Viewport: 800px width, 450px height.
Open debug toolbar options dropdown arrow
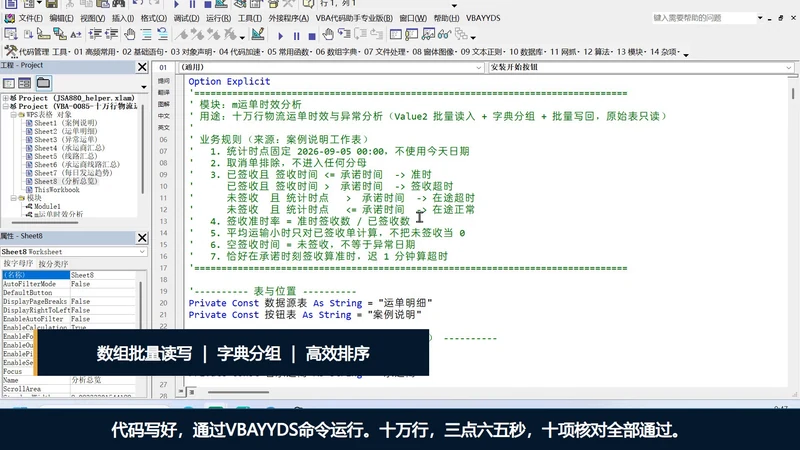pyautogui.click(x=473, y=37)
